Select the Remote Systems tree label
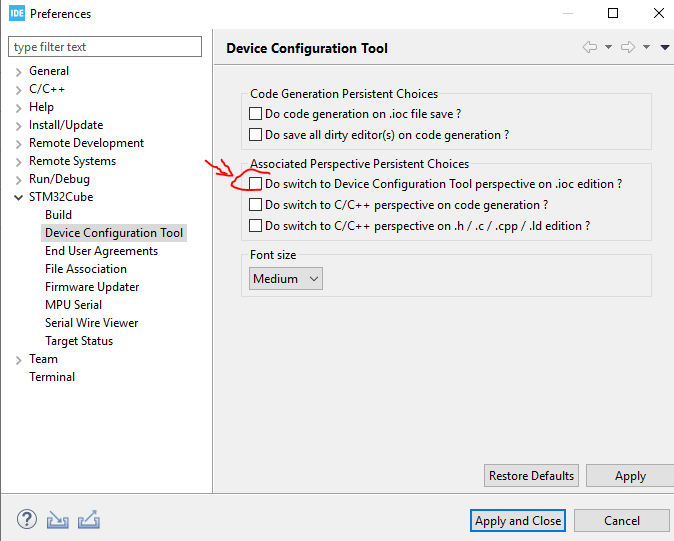Viewport: 674px width, 541px height. (x=73, y=161)
